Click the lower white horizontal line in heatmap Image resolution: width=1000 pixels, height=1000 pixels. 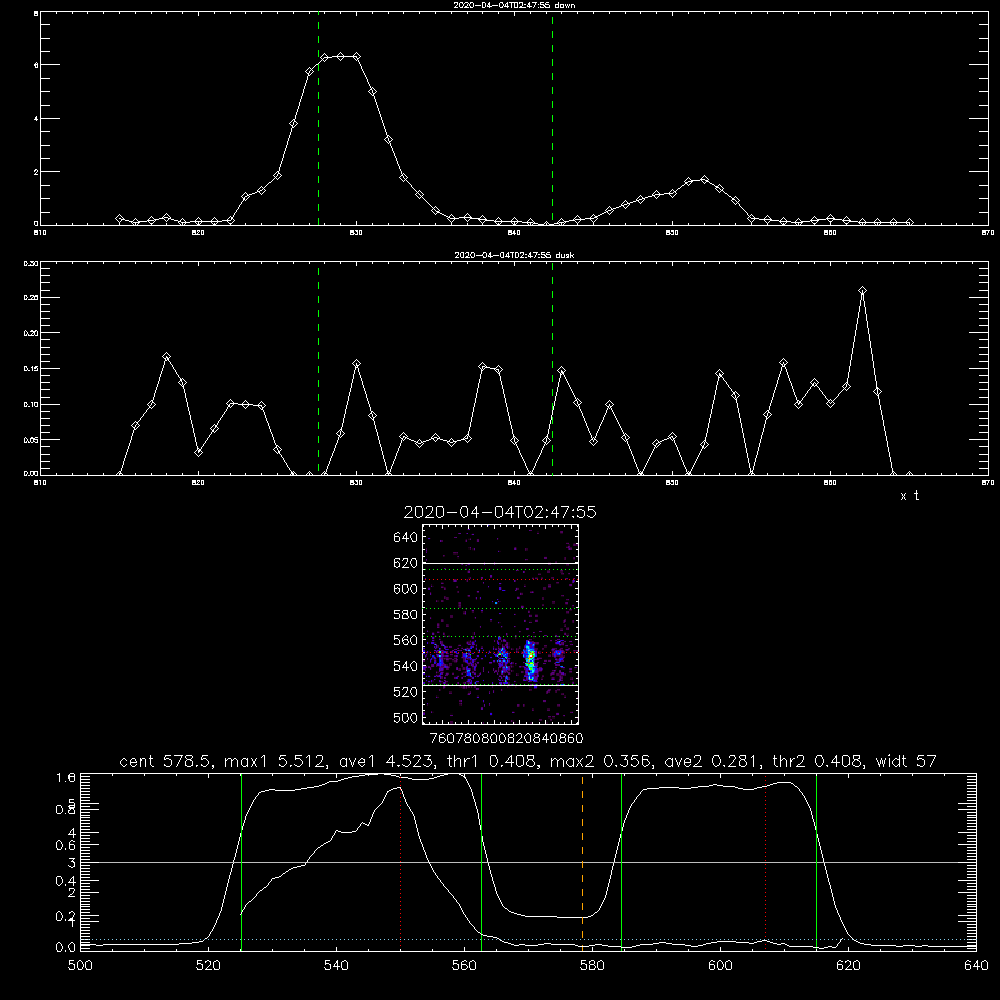pos(501,685)
